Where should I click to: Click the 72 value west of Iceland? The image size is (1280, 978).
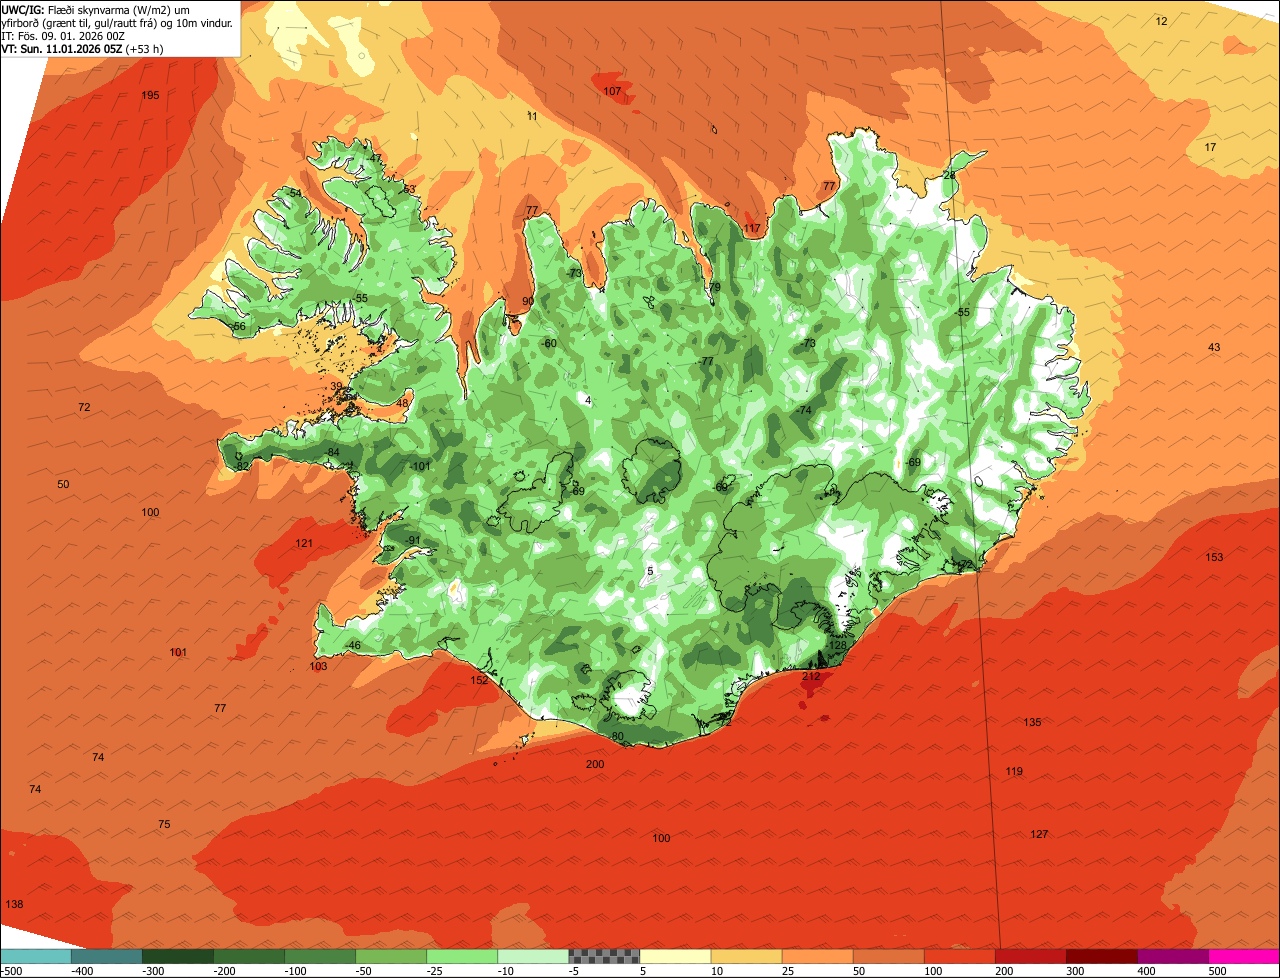pyautogui.click(x=84, y=407)
